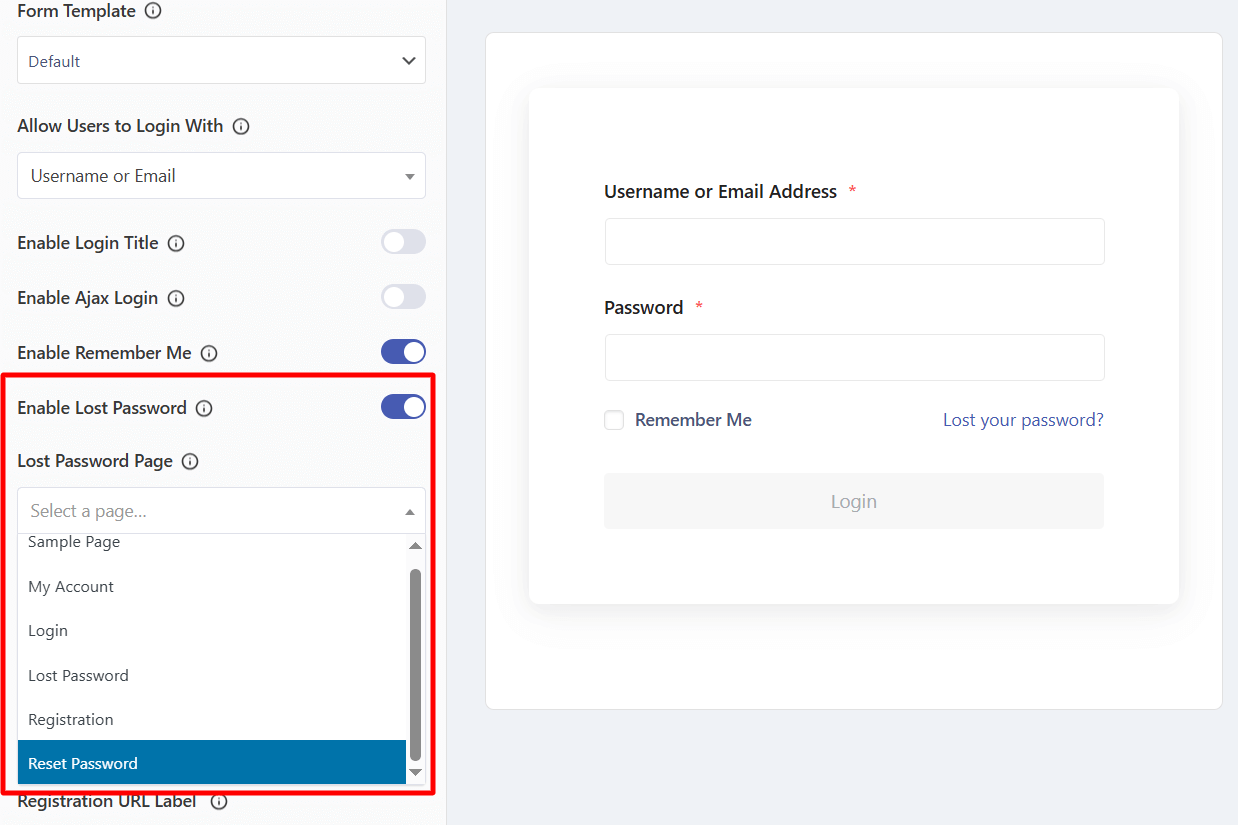
Task: Click the Login button in the preview
Action: (854, 501)
